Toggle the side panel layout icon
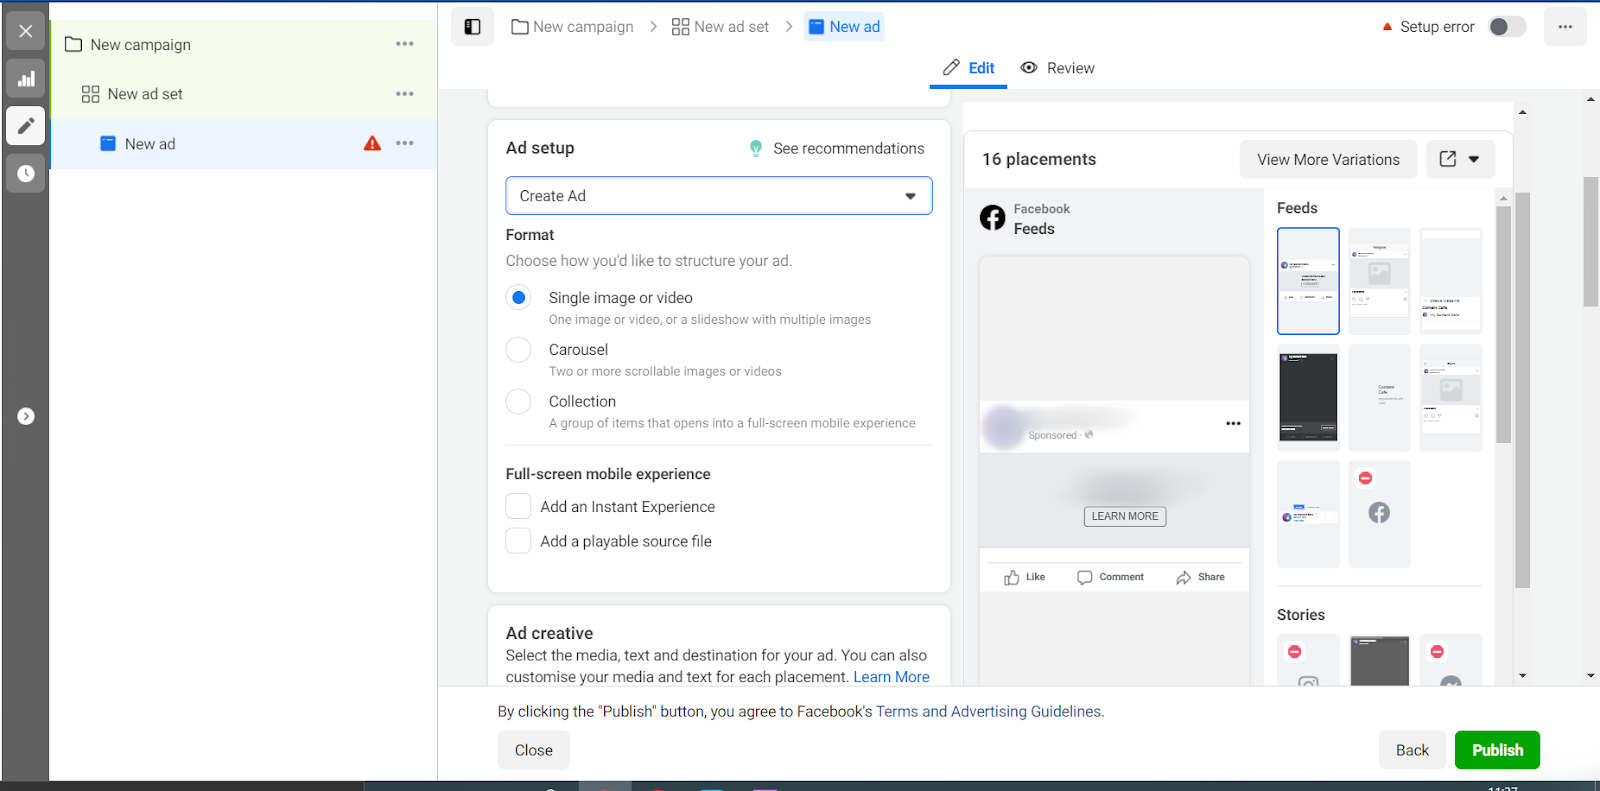Viewport: 1600px width, 791px height. 473,27
